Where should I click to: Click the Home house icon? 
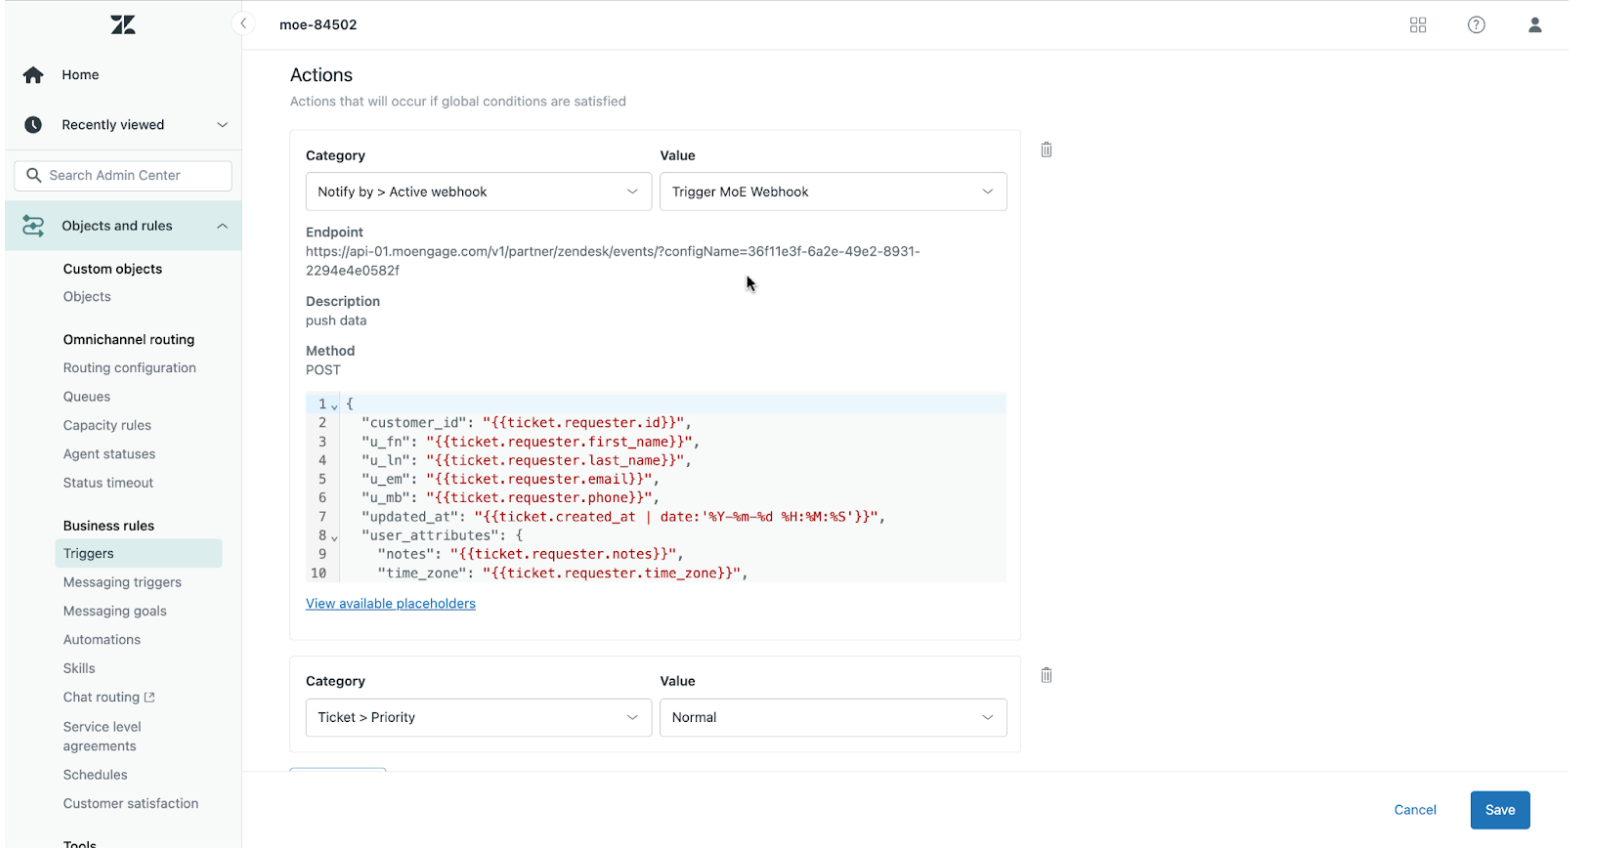pyautogui.click(x=33, y=75)
